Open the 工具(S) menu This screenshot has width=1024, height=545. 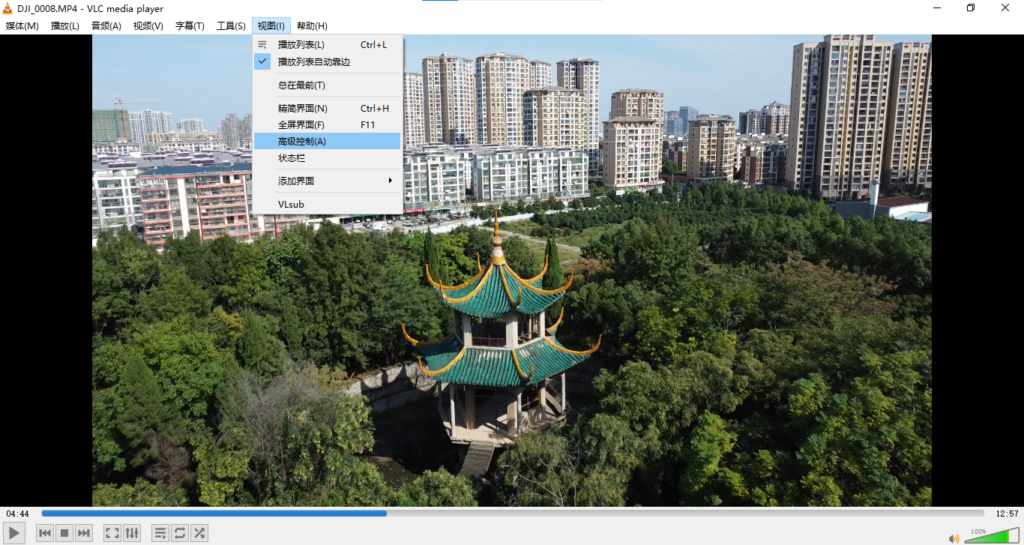pos(231,26)
